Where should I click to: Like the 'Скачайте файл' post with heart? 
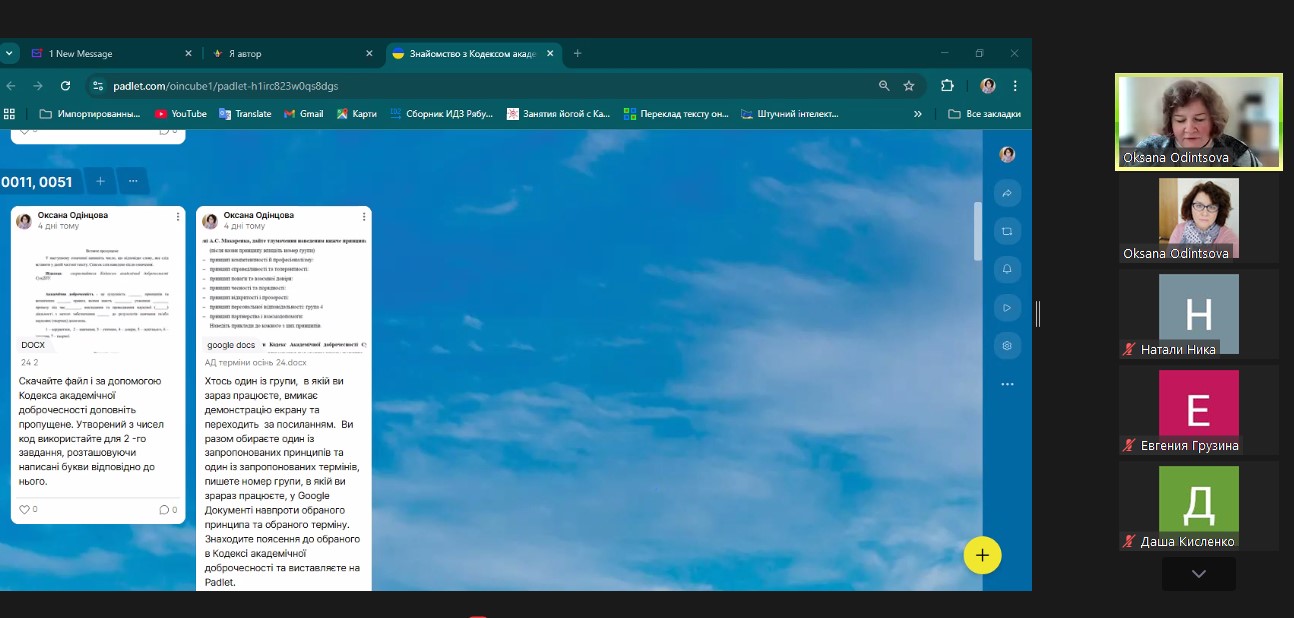point(25,509)
